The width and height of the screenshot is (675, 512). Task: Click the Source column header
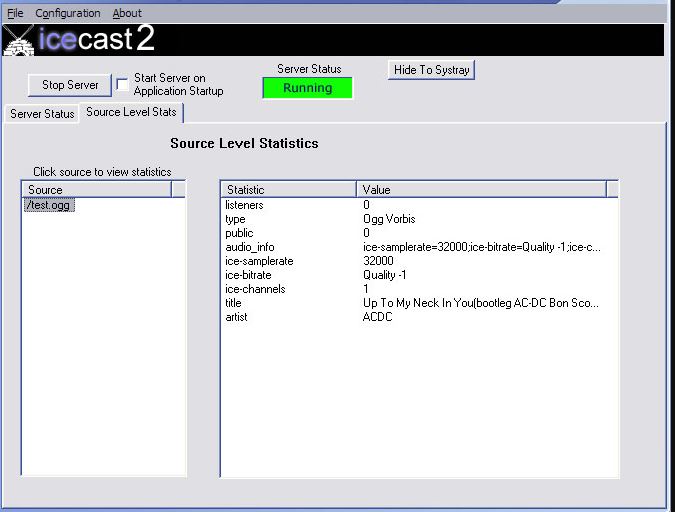[96, 189]
